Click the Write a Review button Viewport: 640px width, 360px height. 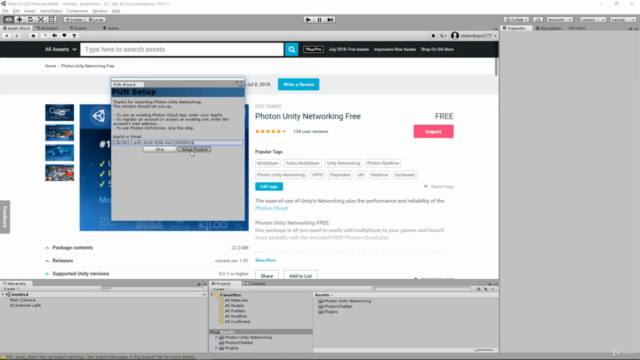[299, 84]
